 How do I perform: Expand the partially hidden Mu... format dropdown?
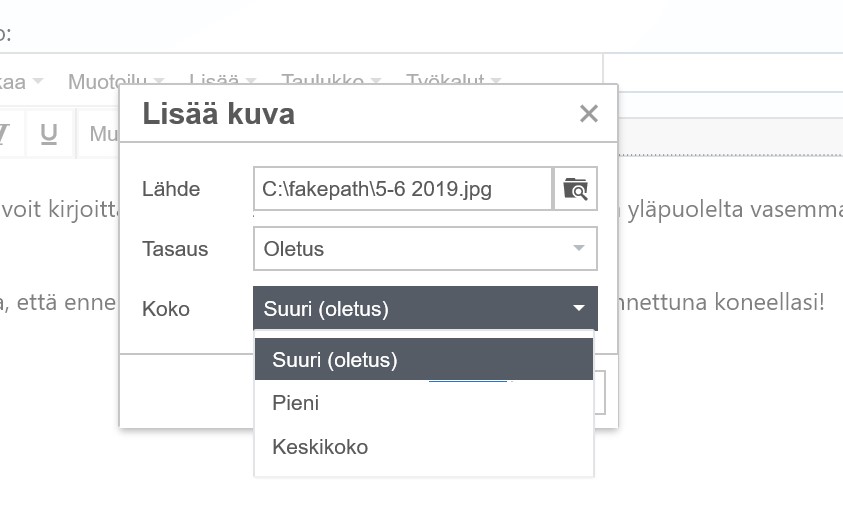tap(102, 134)
